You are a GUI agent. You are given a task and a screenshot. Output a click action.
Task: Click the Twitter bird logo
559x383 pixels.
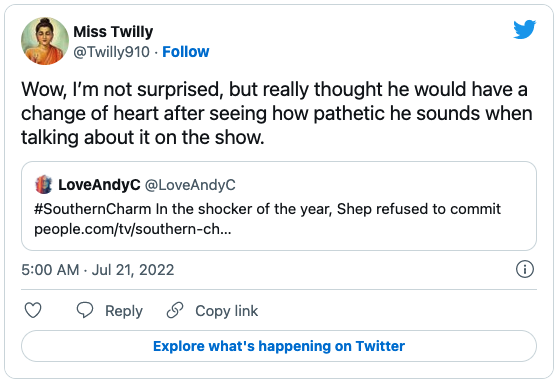(x=524, y=29)
